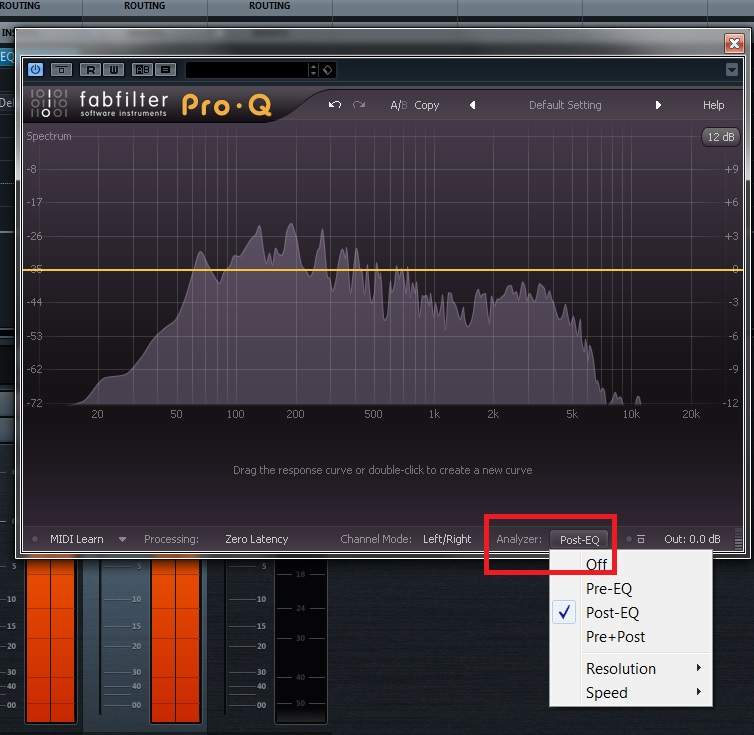Select Pre-EQ analyzer option
This screenshot has width=754, height=735.
[x=631, y=588]
